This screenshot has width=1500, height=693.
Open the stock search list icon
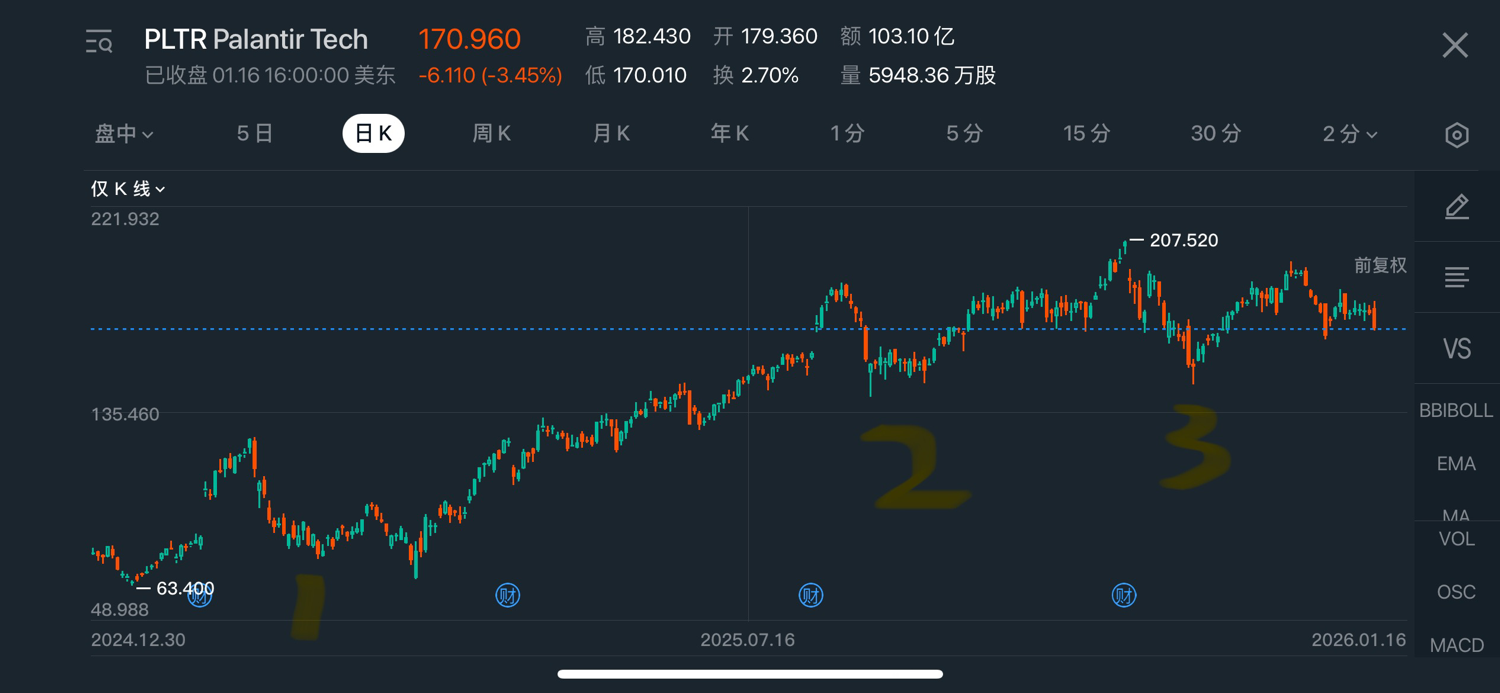(99, 42)
